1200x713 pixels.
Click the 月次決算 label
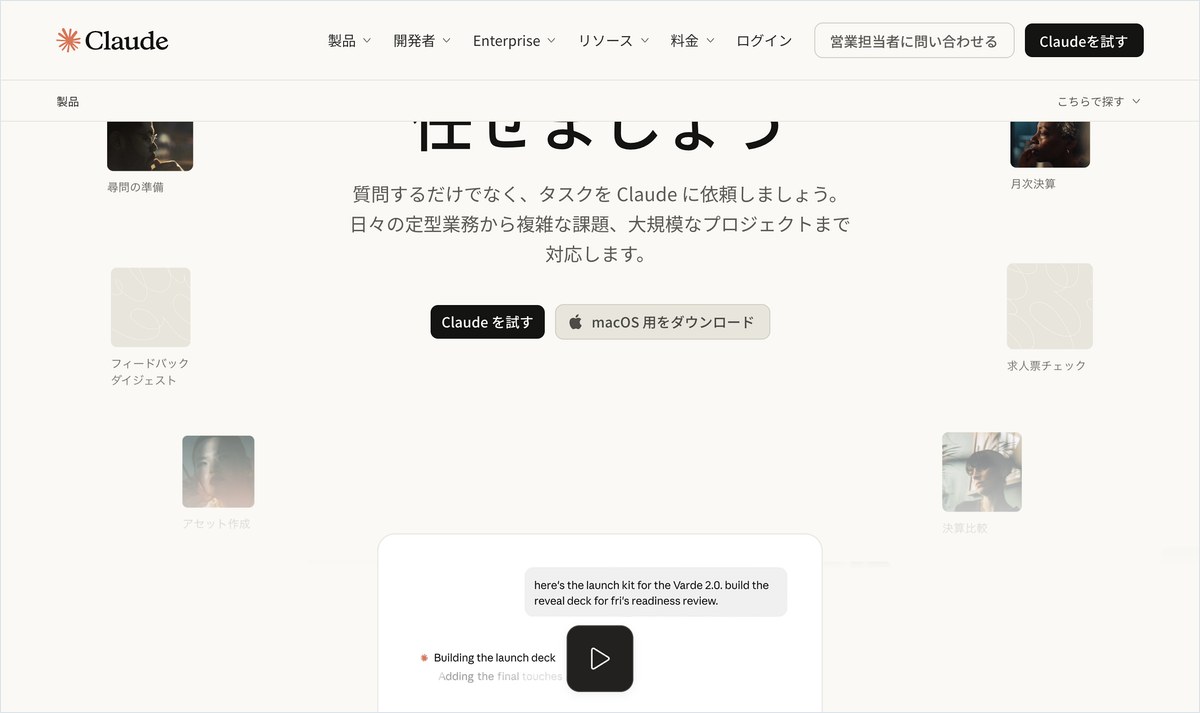pyautogui.click(x=1033, y=184)
